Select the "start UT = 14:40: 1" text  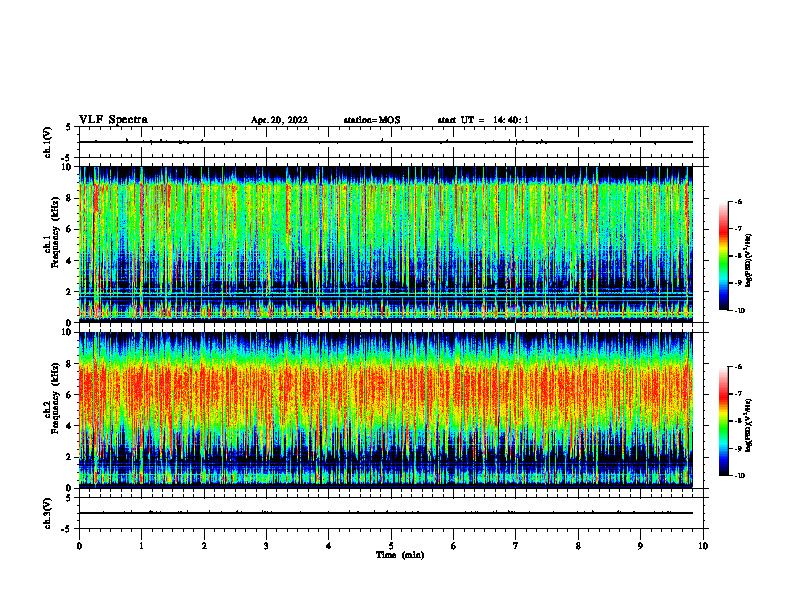tap(483, 120)
